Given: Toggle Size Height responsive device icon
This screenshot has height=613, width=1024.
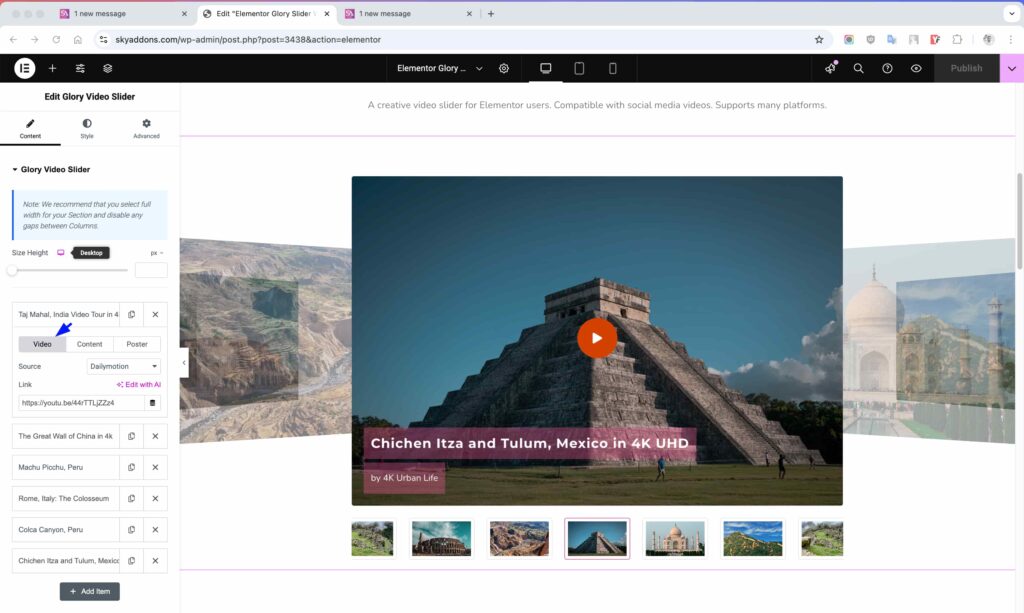Looking at the screenshot, I should coord(61,253).
